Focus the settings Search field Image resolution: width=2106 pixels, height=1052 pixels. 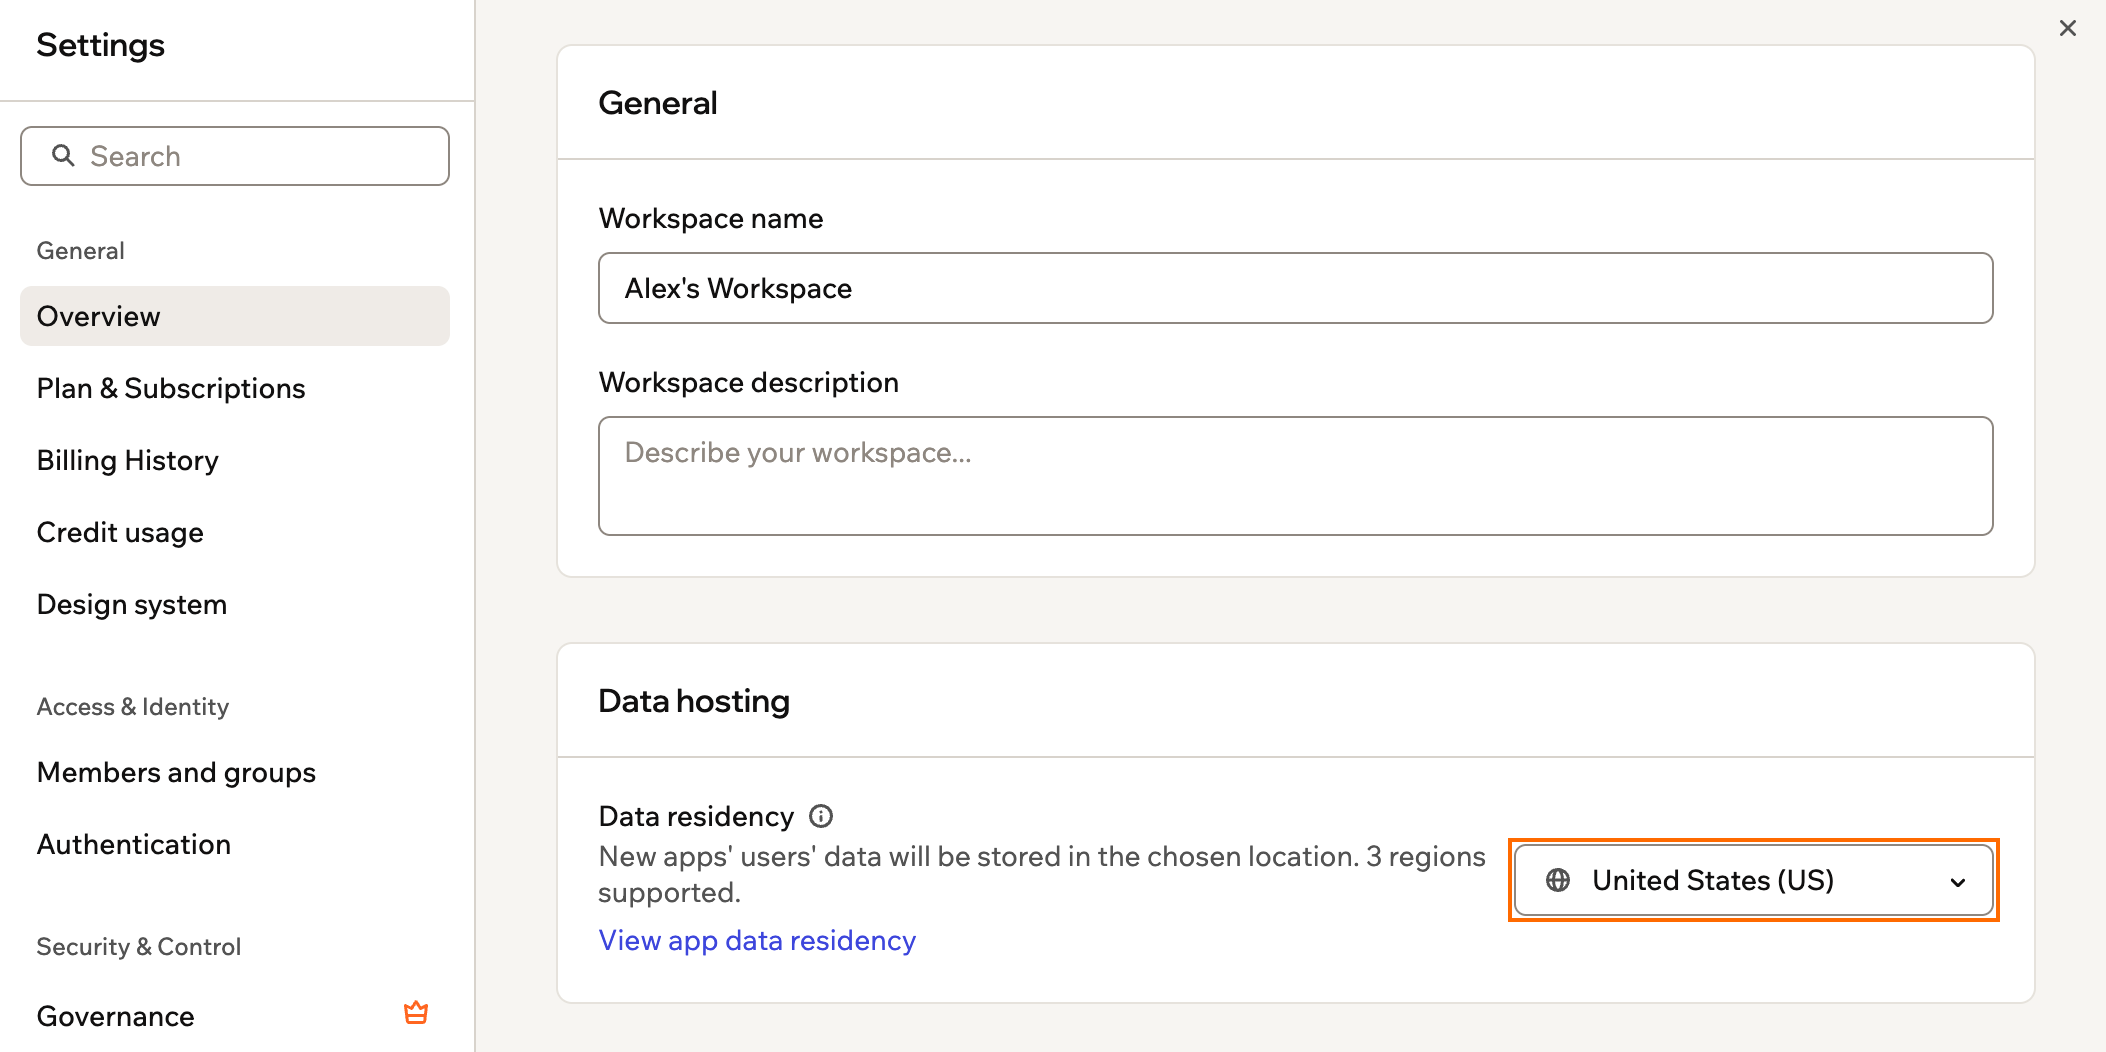pyautogui.click(x=235, y=156)
